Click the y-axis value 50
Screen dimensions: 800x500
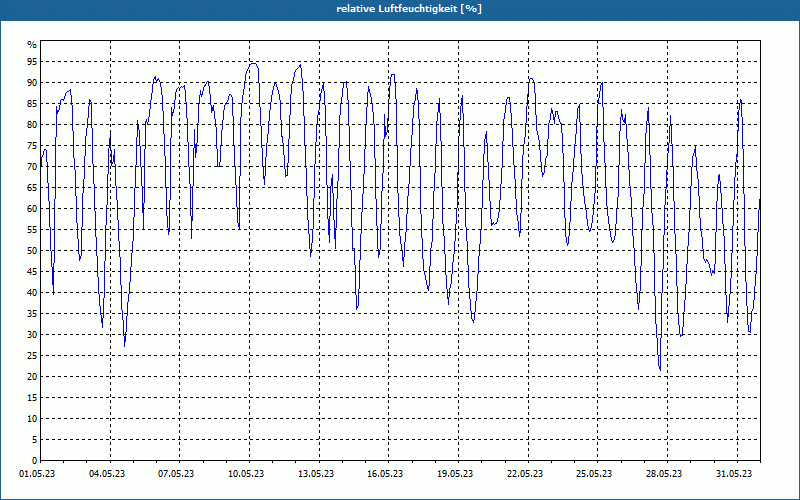coord(32,251)
